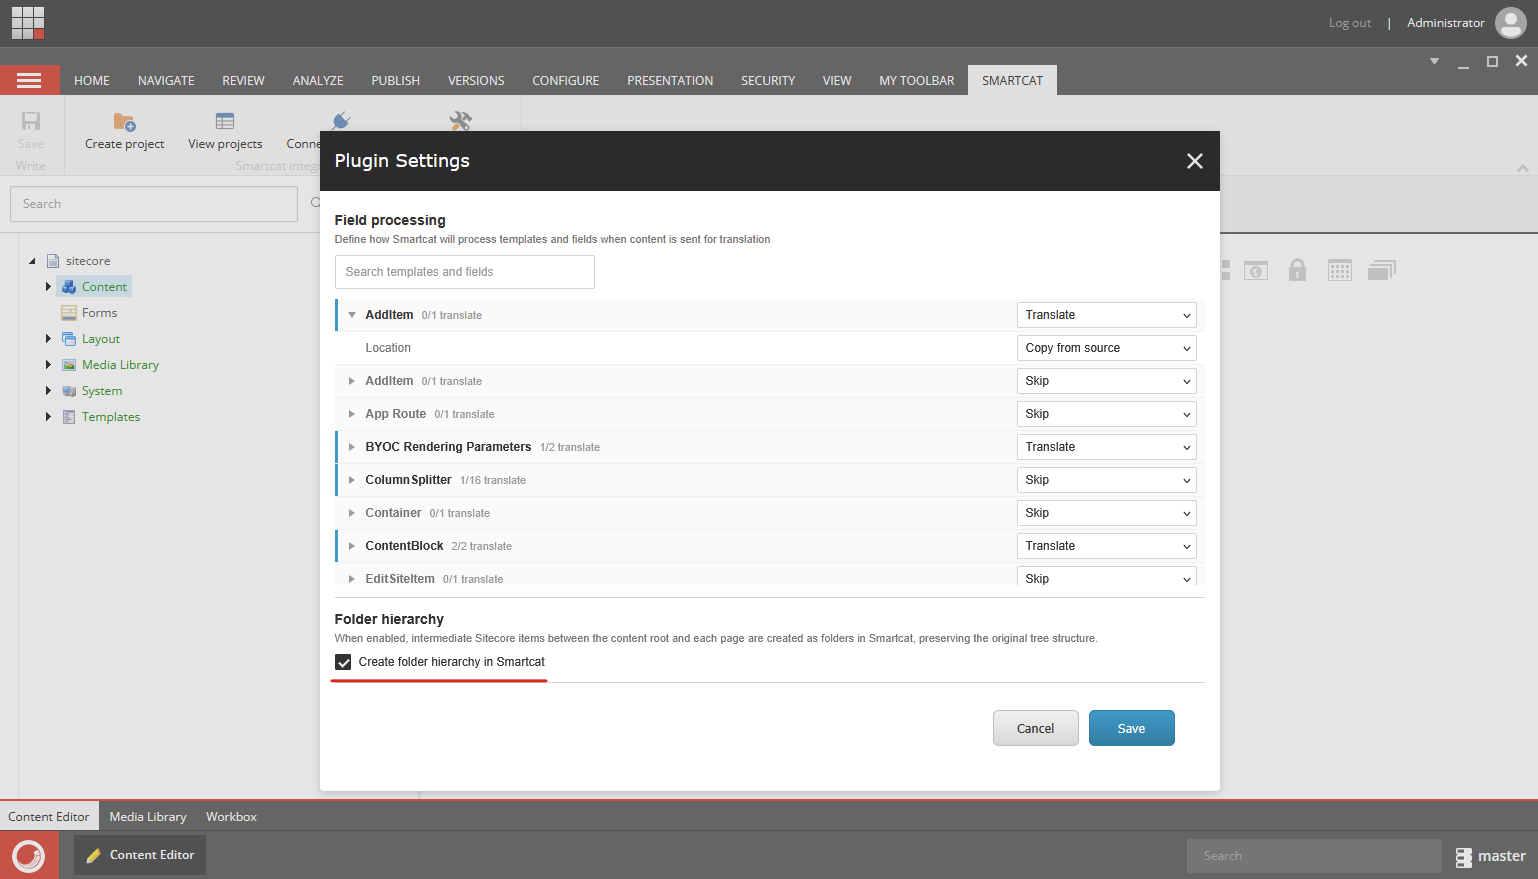Cancel the Plugin Settings dialog
The width and height of the screenshot is (1538, 879).
coord(1036,728)
